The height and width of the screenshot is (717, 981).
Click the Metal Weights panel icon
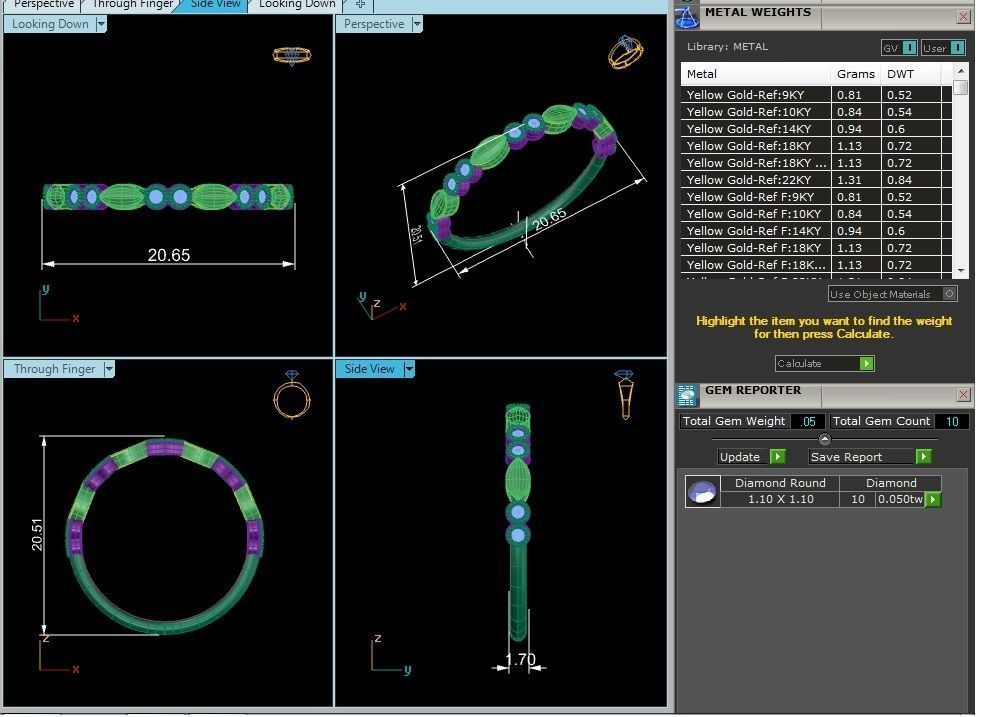coord(686,15)
